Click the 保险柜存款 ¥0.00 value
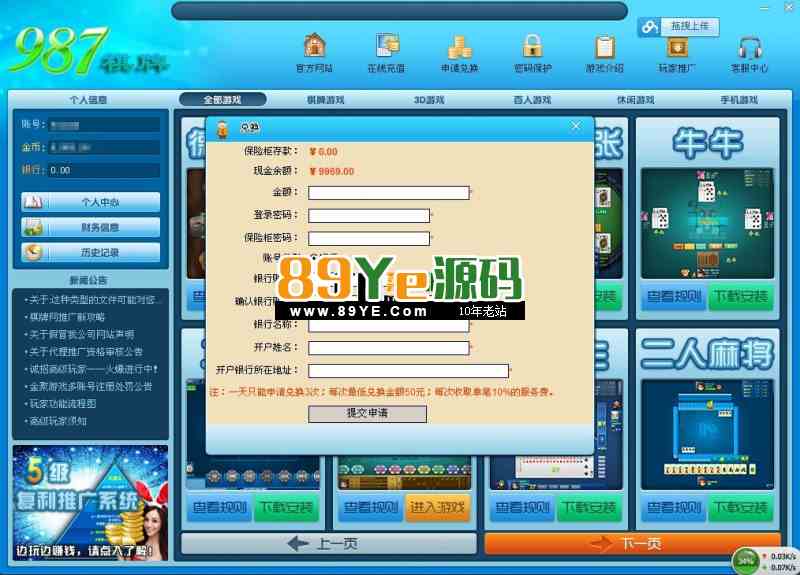 (323, 152)
